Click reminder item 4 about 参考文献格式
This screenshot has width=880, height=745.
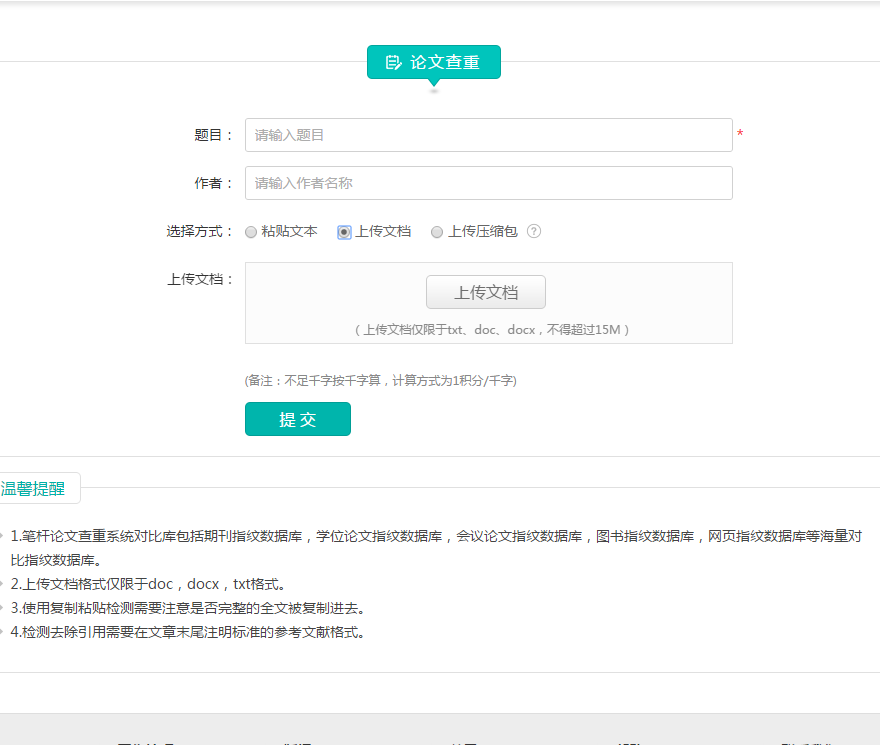[x=188, y=632]
